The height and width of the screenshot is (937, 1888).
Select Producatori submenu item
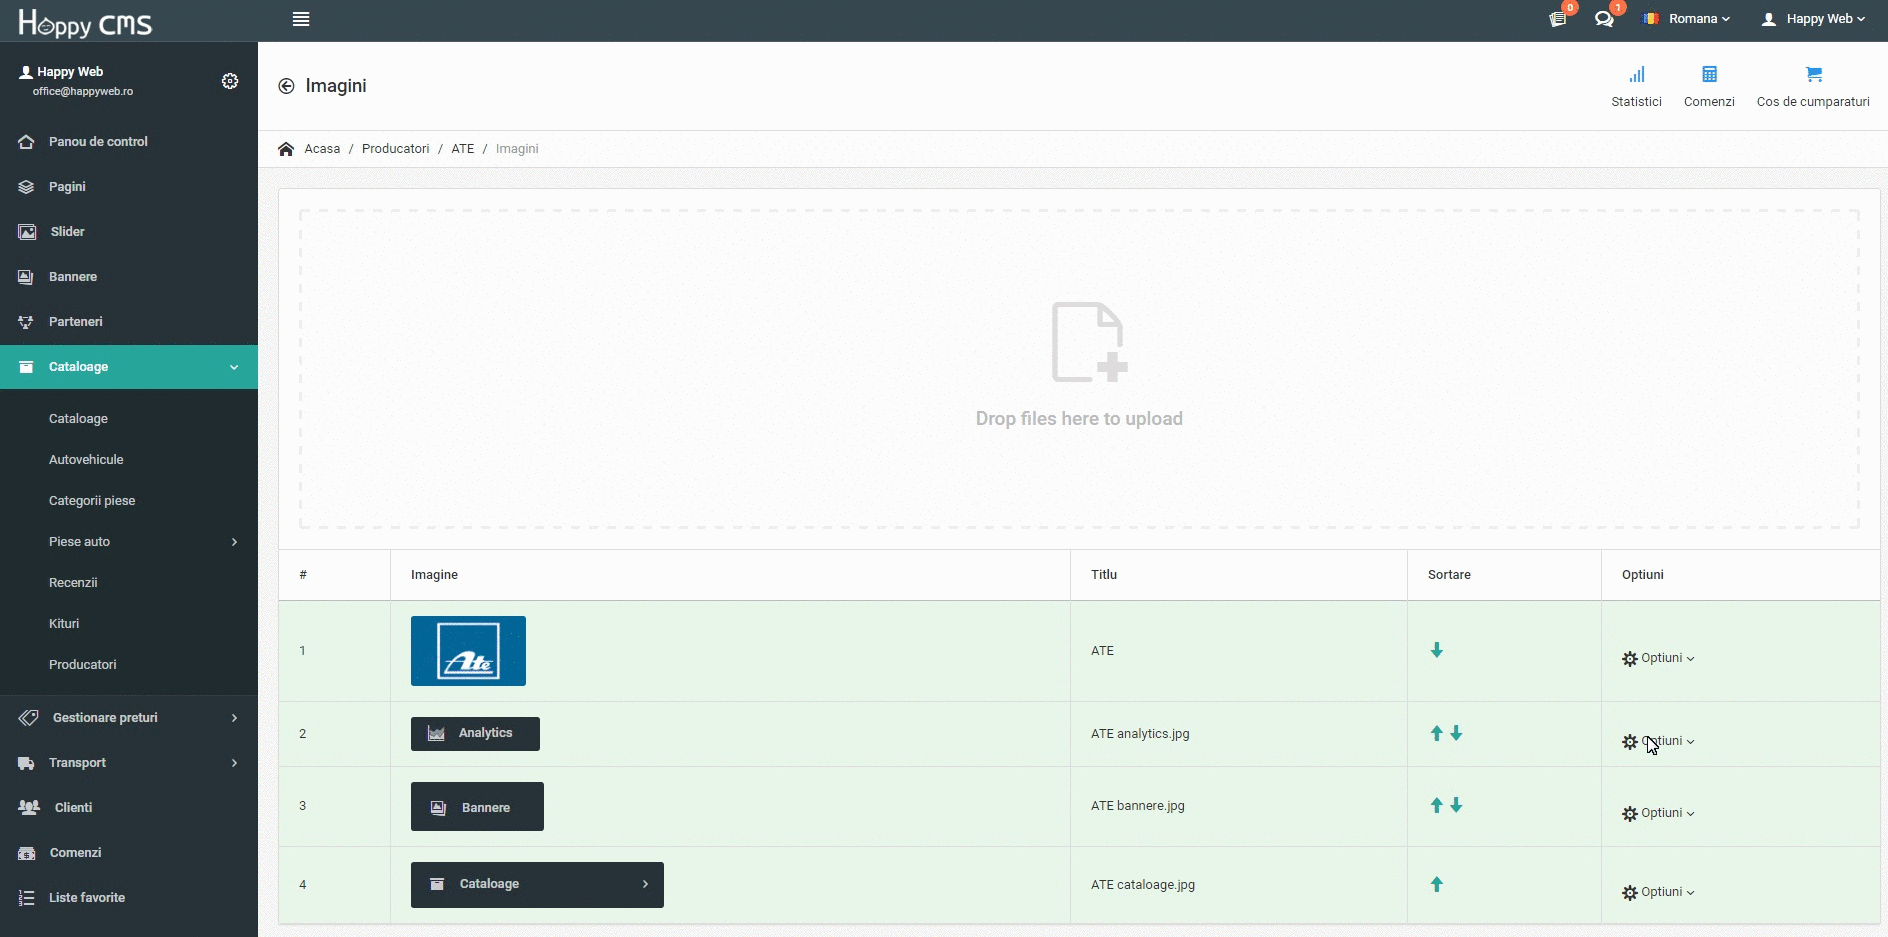pyautogui.click(x=129, y=665)
